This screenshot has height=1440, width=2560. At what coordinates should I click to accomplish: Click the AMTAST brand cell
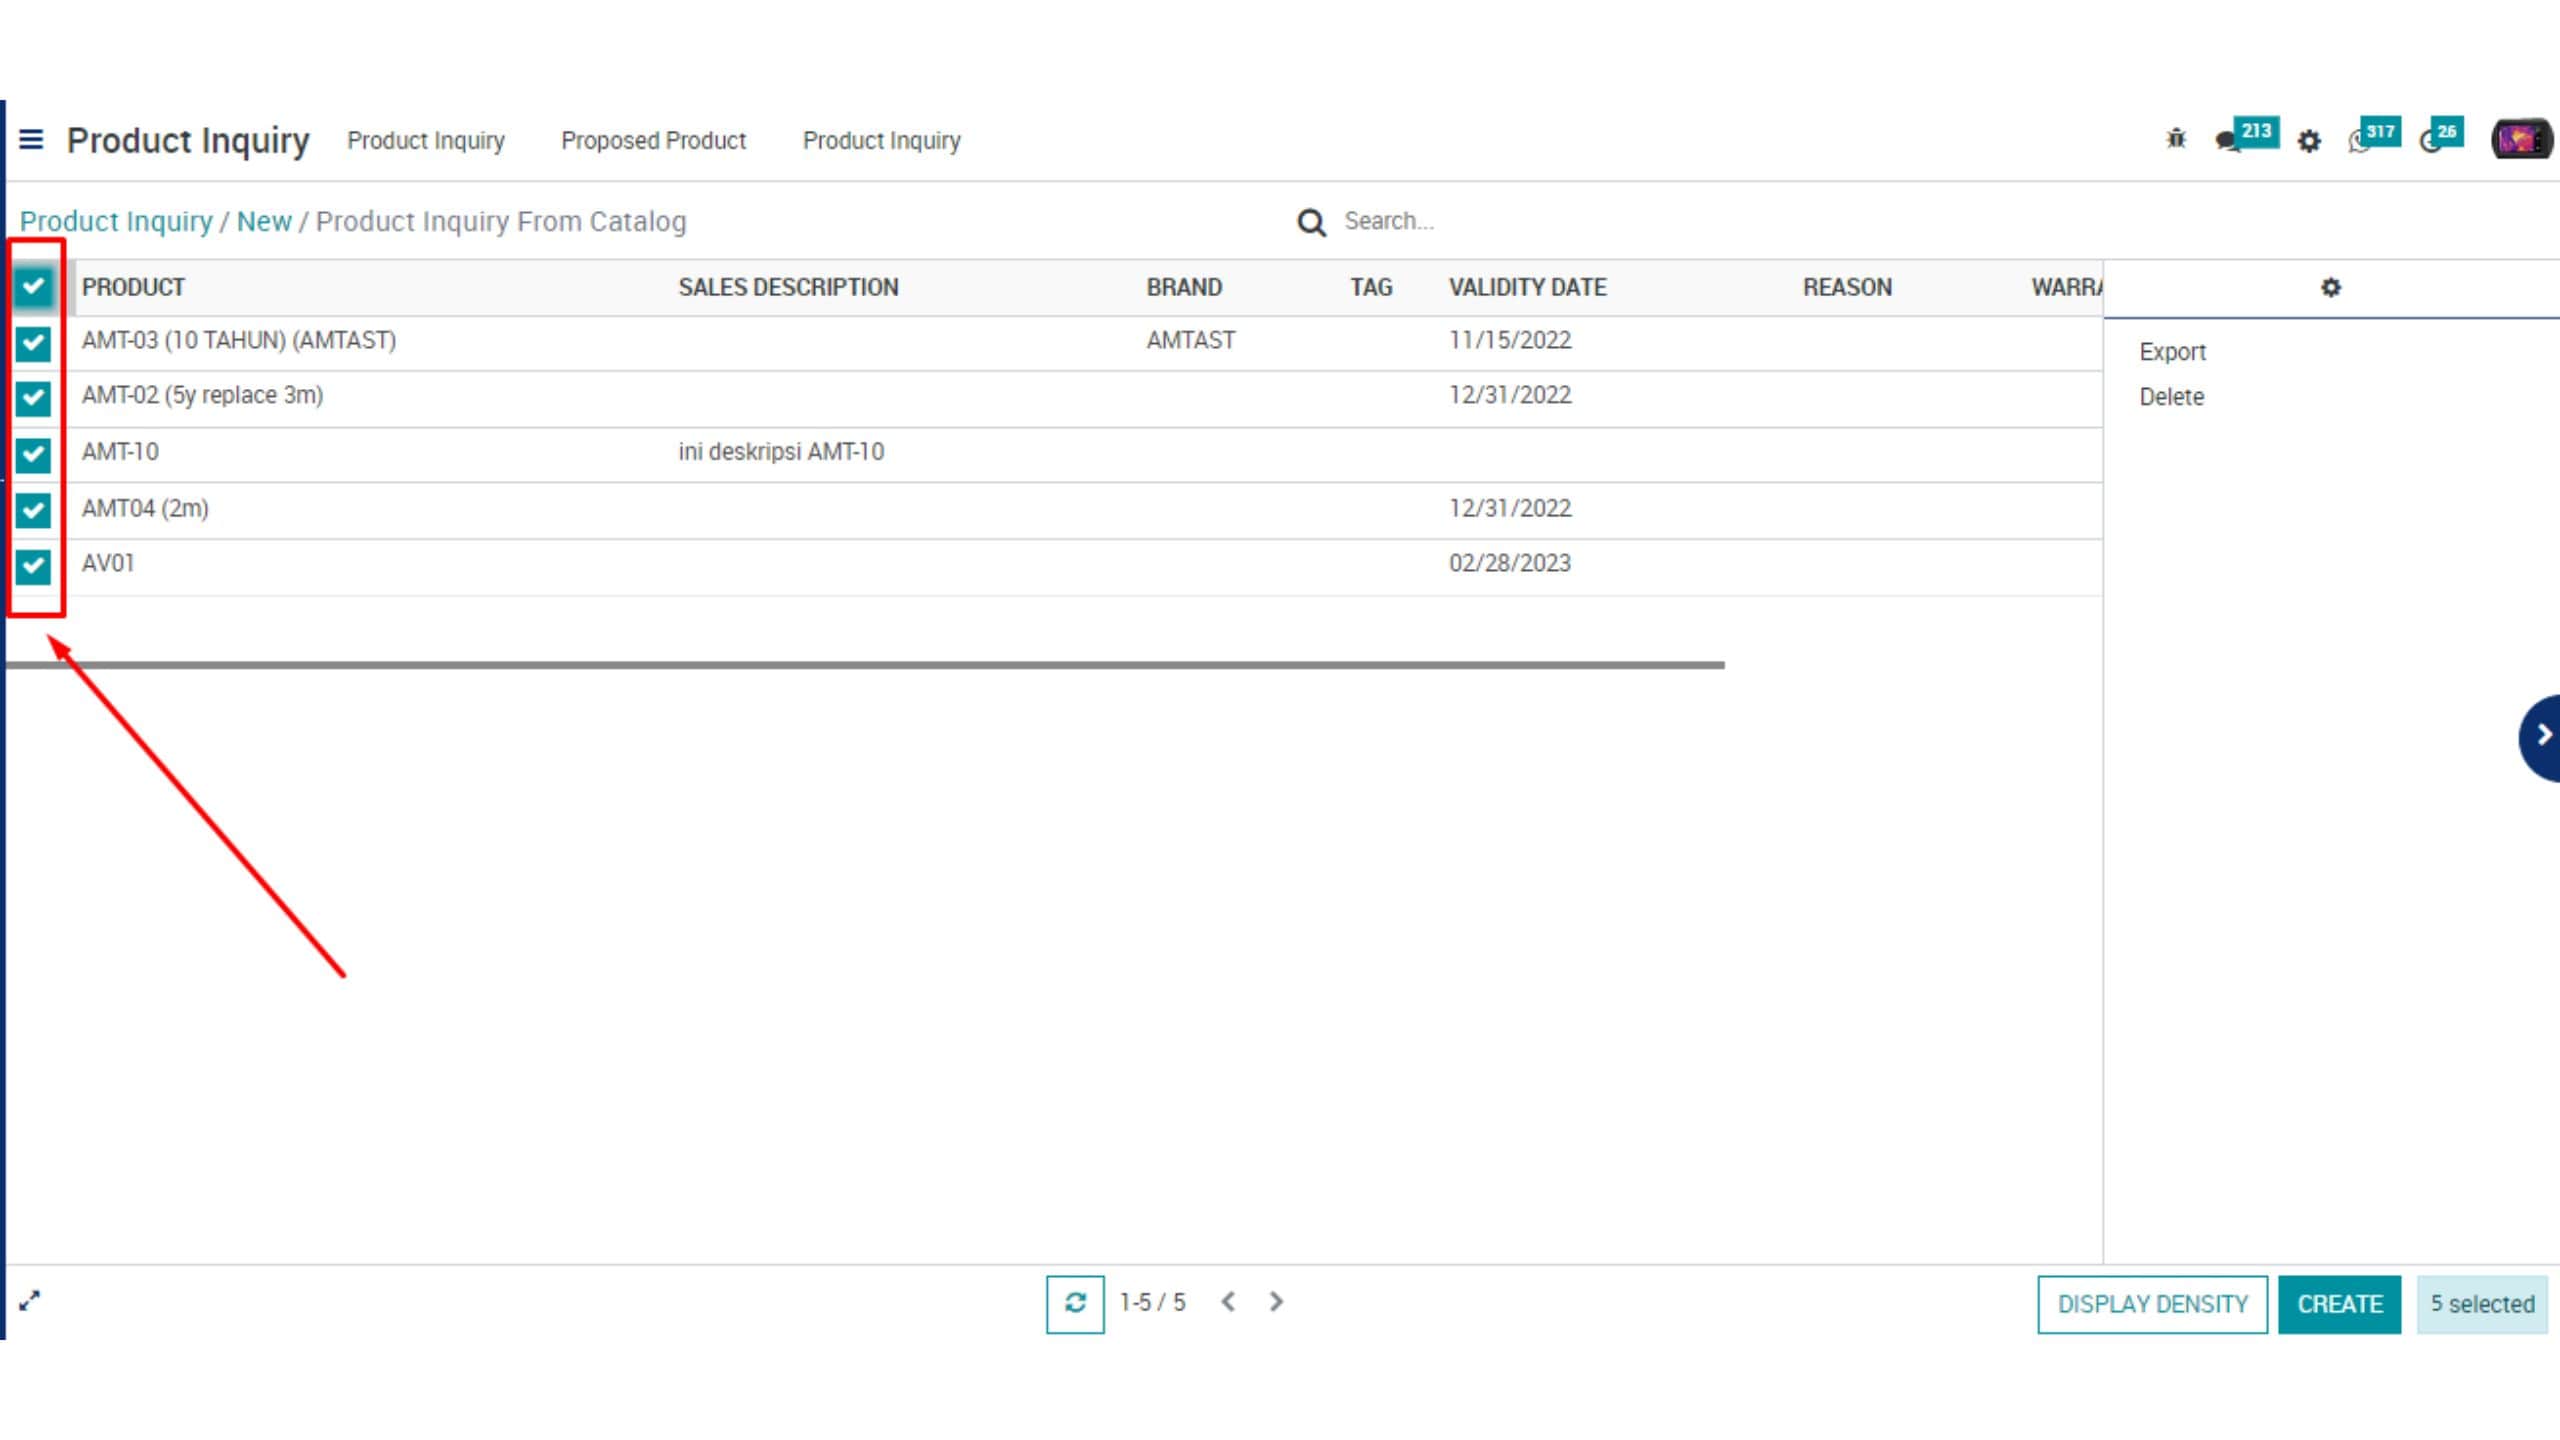pos(1190,341)
